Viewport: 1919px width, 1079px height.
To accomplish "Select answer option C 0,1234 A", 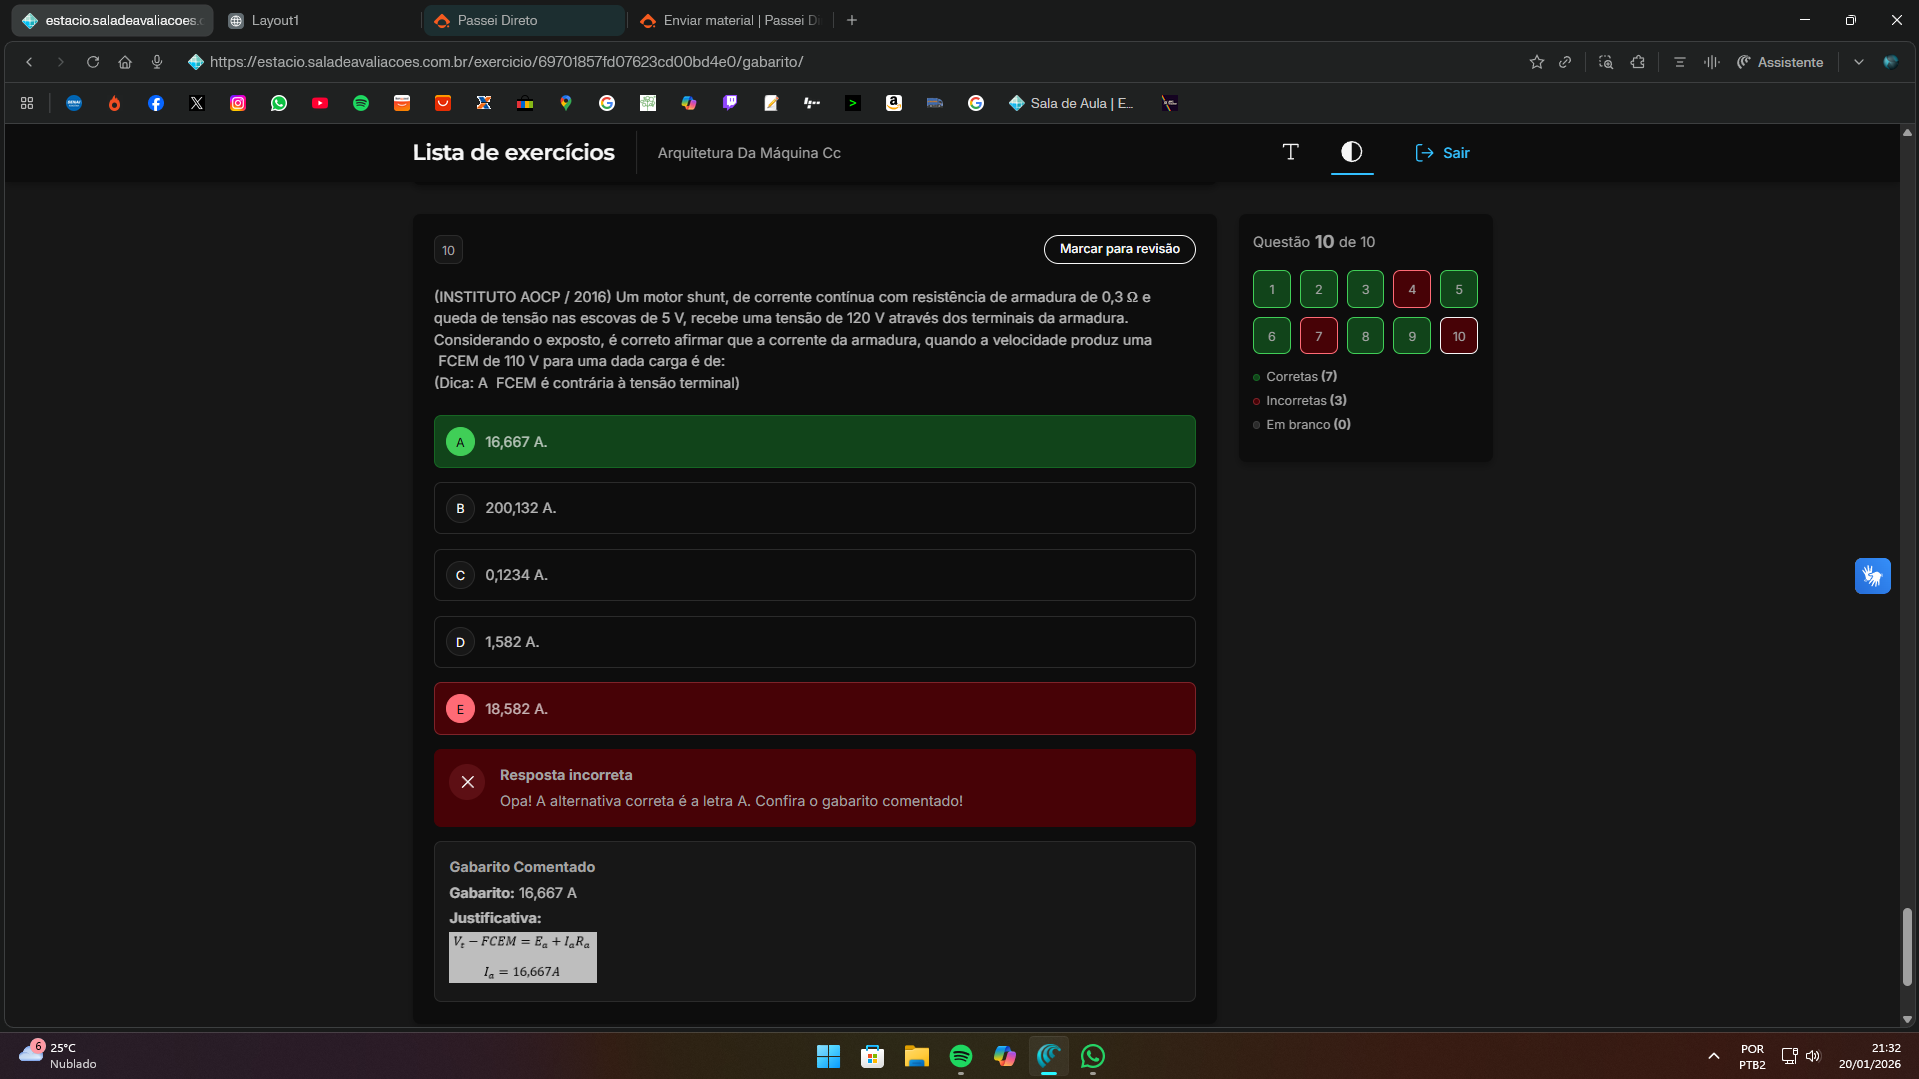I will 814,575.
